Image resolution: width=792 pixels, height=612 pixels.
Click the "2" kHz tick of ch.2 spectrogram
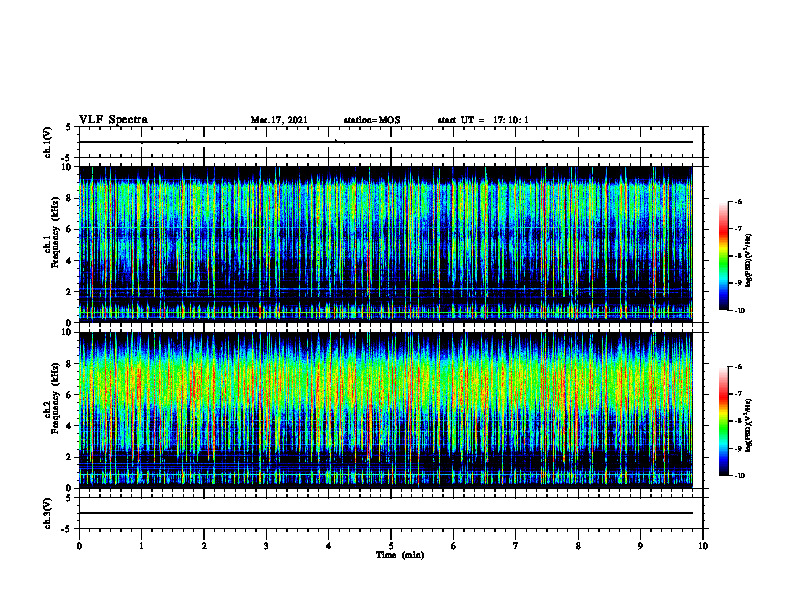coord(70,457)
